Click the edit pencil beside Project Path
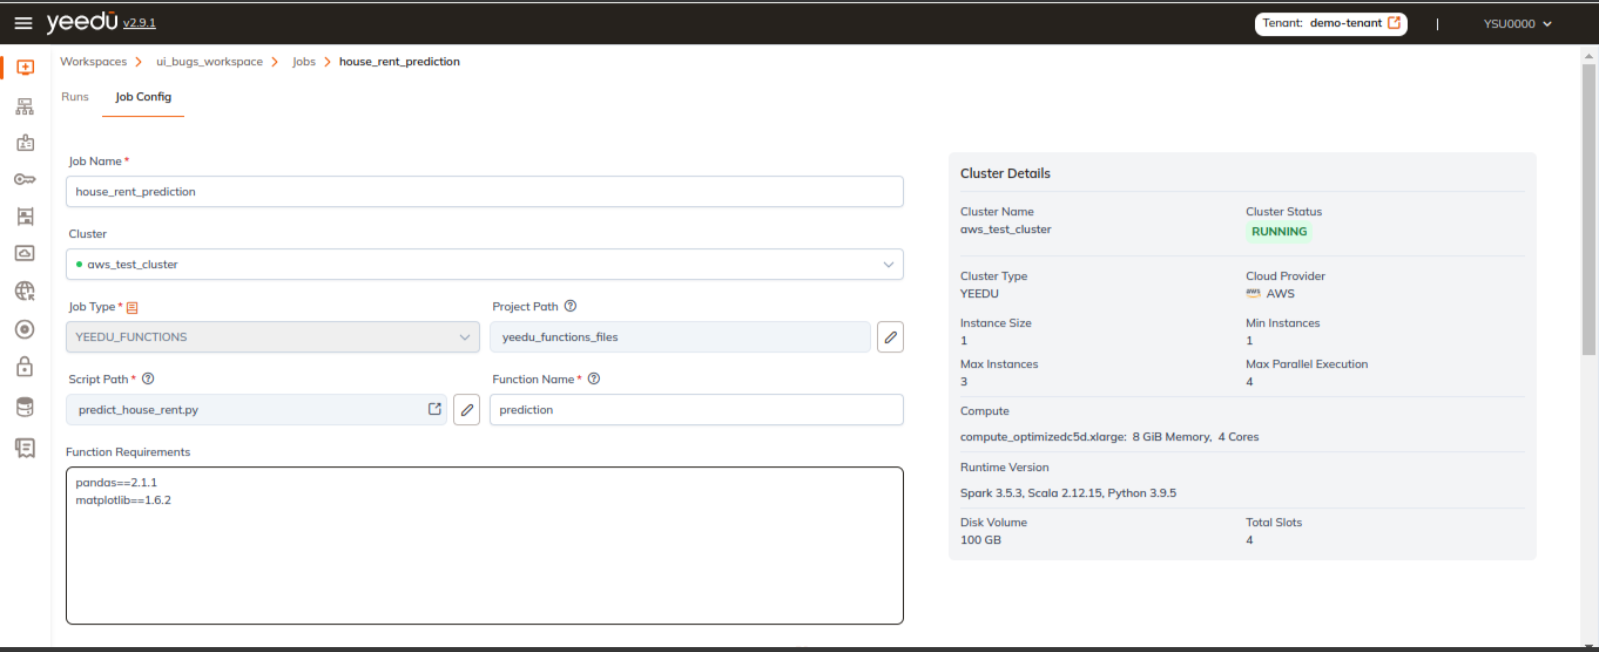The image size is (1599, 652). 890,337
